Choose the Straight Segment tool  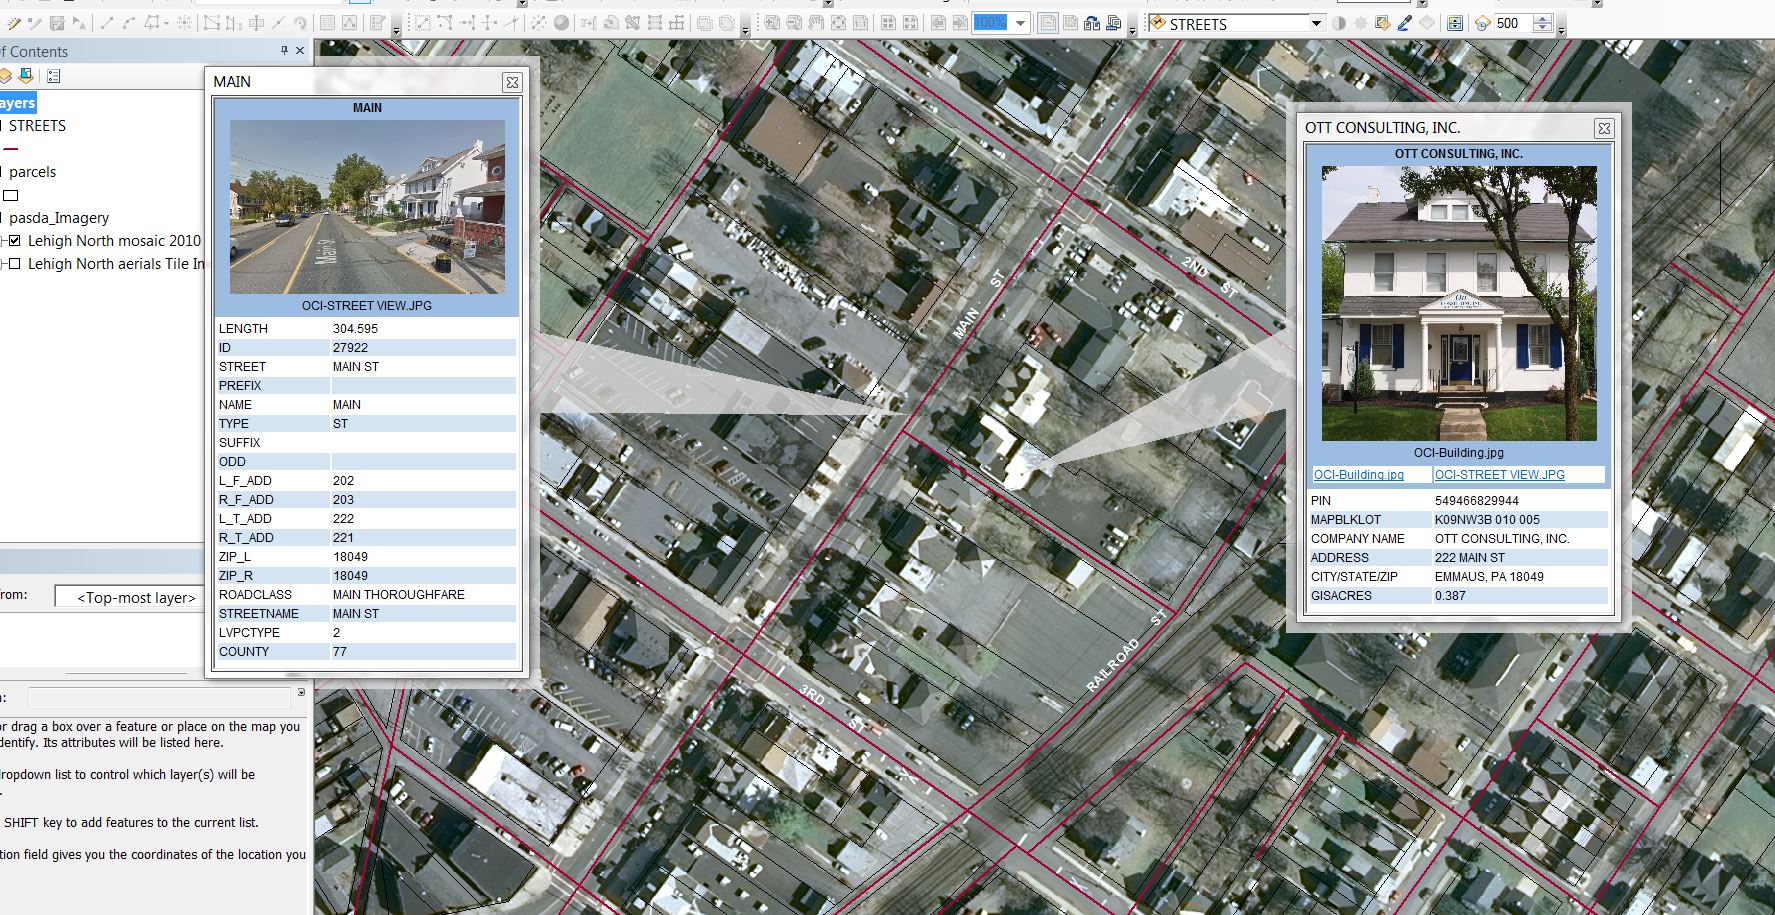pos(106,23)
